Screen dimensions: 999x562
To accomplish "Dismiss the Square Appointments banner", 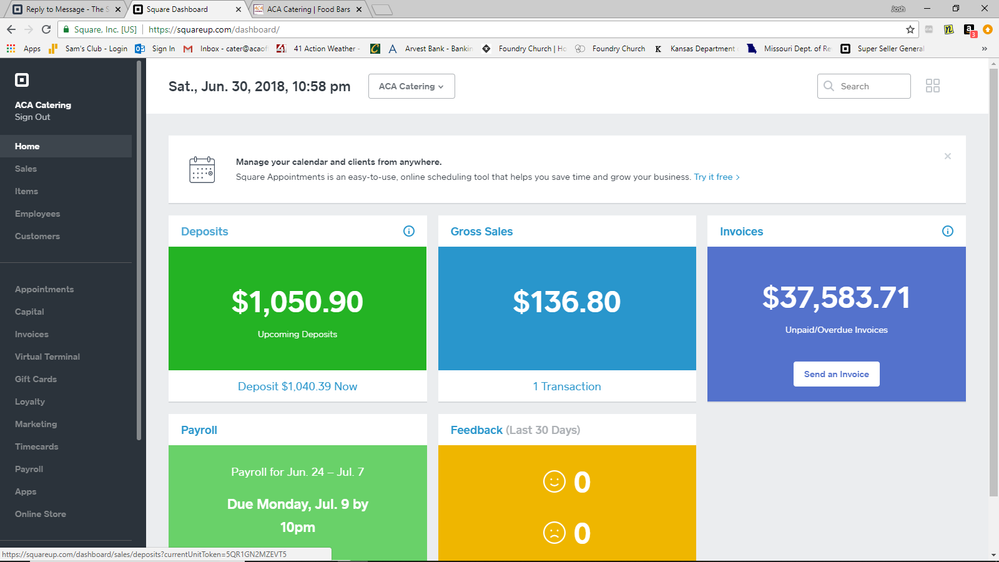I will tap(947, 156).
